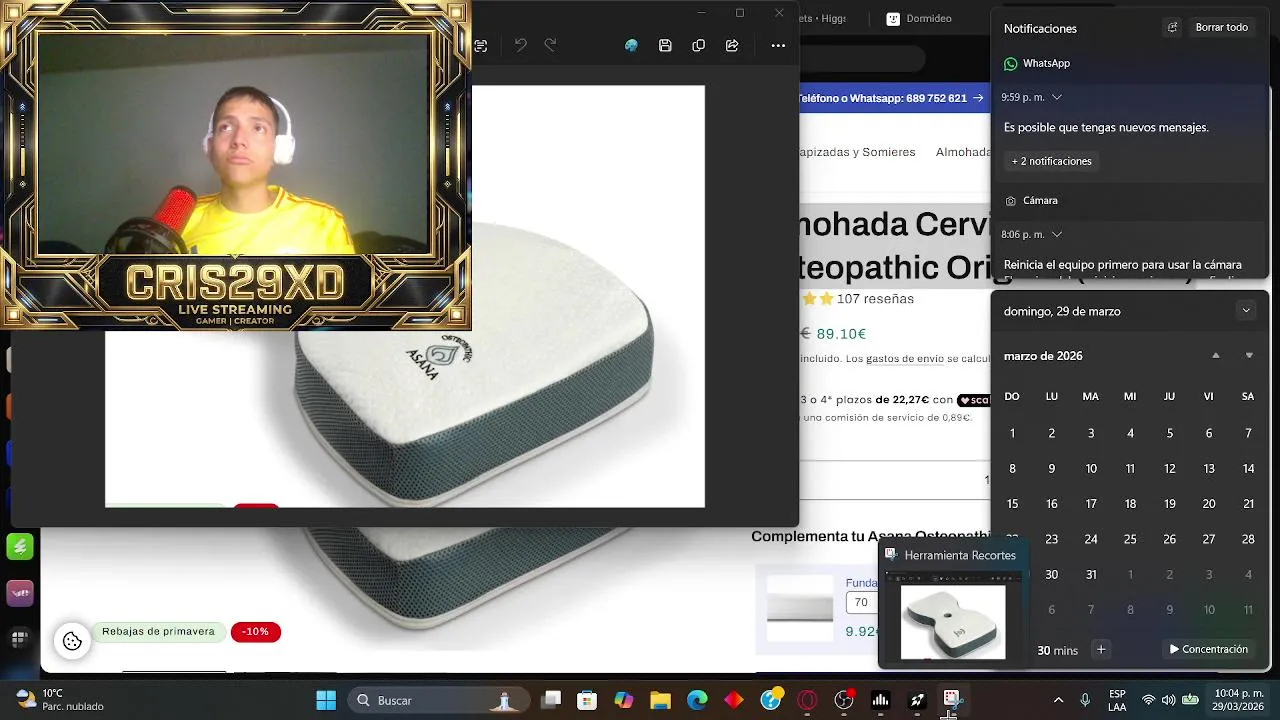Click the Borrar todo notifications button

(1222, 28)
